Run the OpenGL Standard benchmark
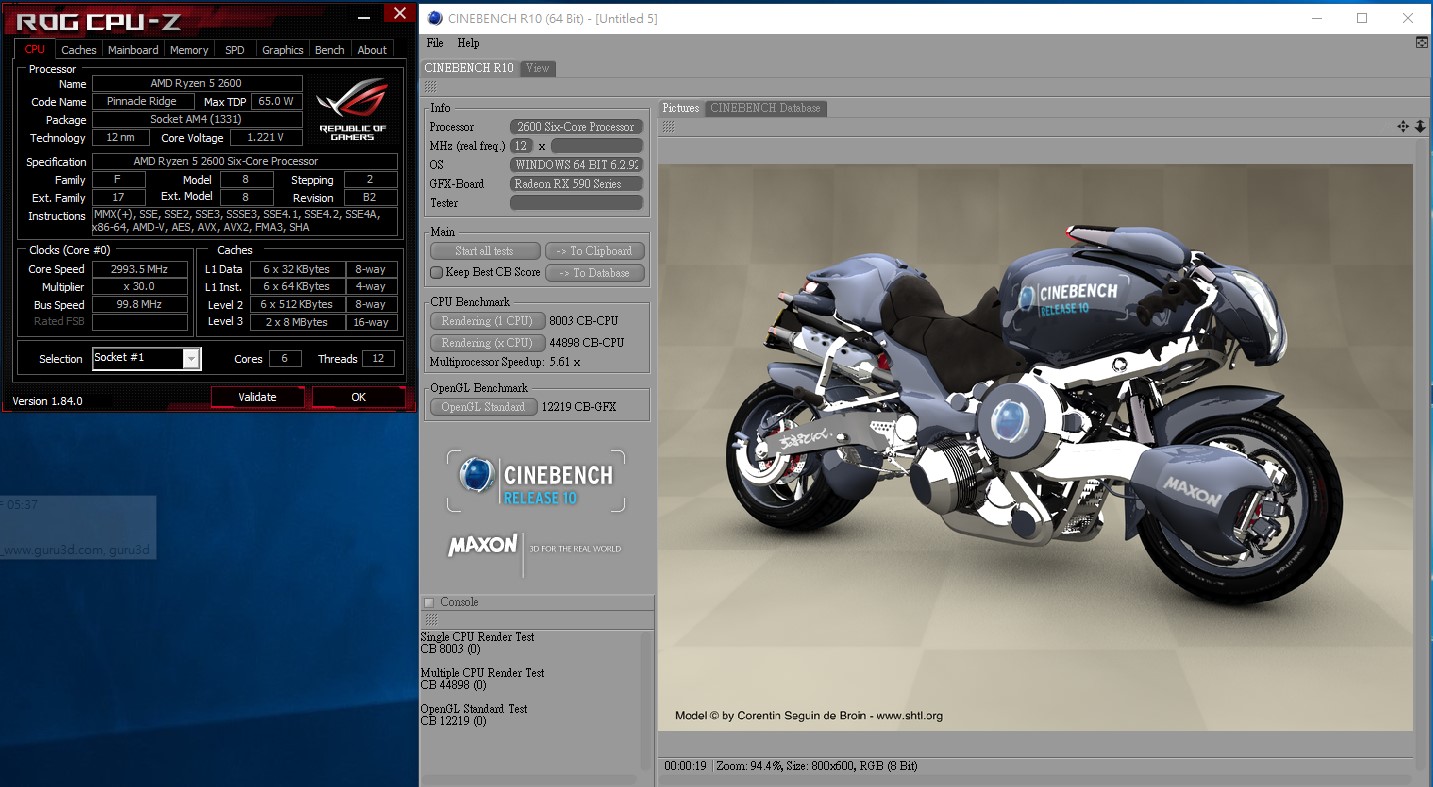1433x787 pixels. tap(483, 407)
